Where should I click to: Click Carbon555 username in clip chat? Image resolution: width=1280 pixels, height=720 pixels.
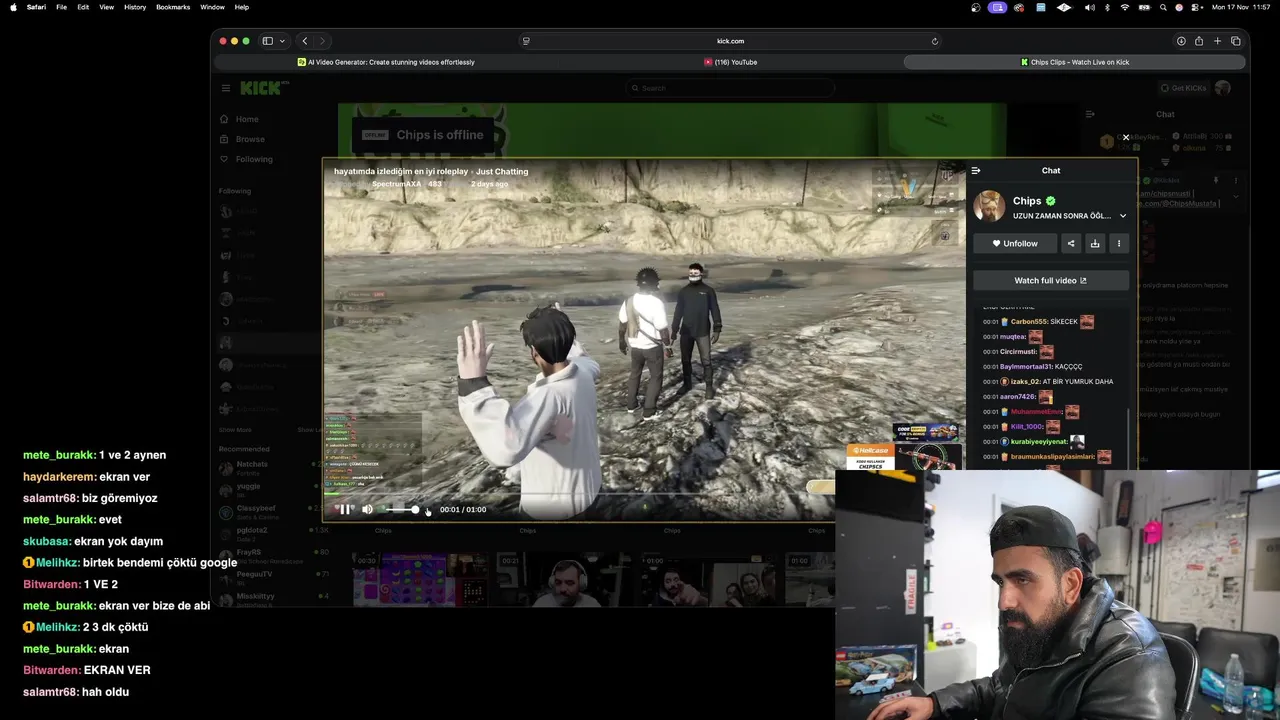(1029, 322)
